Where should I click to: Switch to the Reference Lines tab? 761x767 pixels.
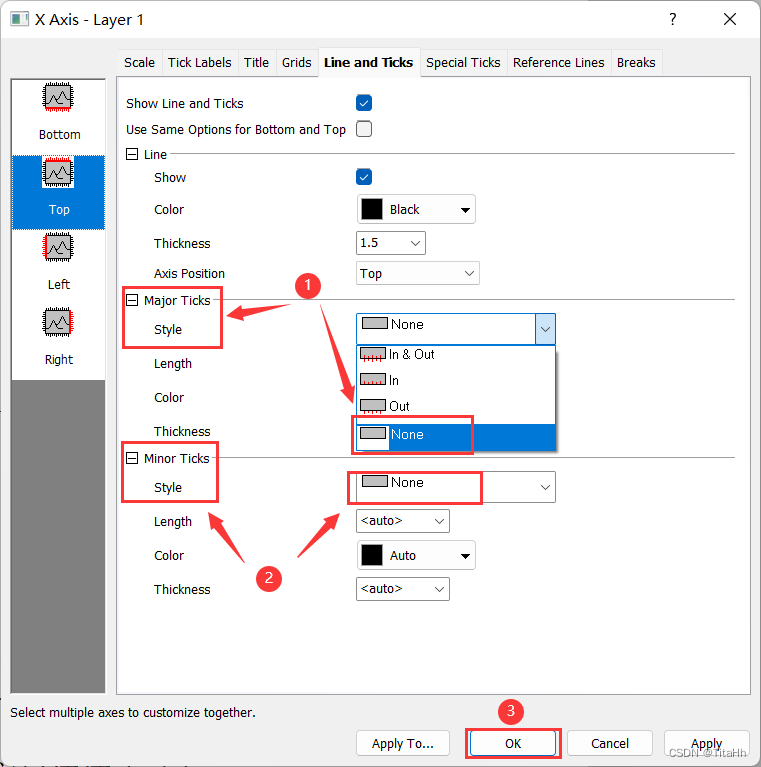pos(559,63)
